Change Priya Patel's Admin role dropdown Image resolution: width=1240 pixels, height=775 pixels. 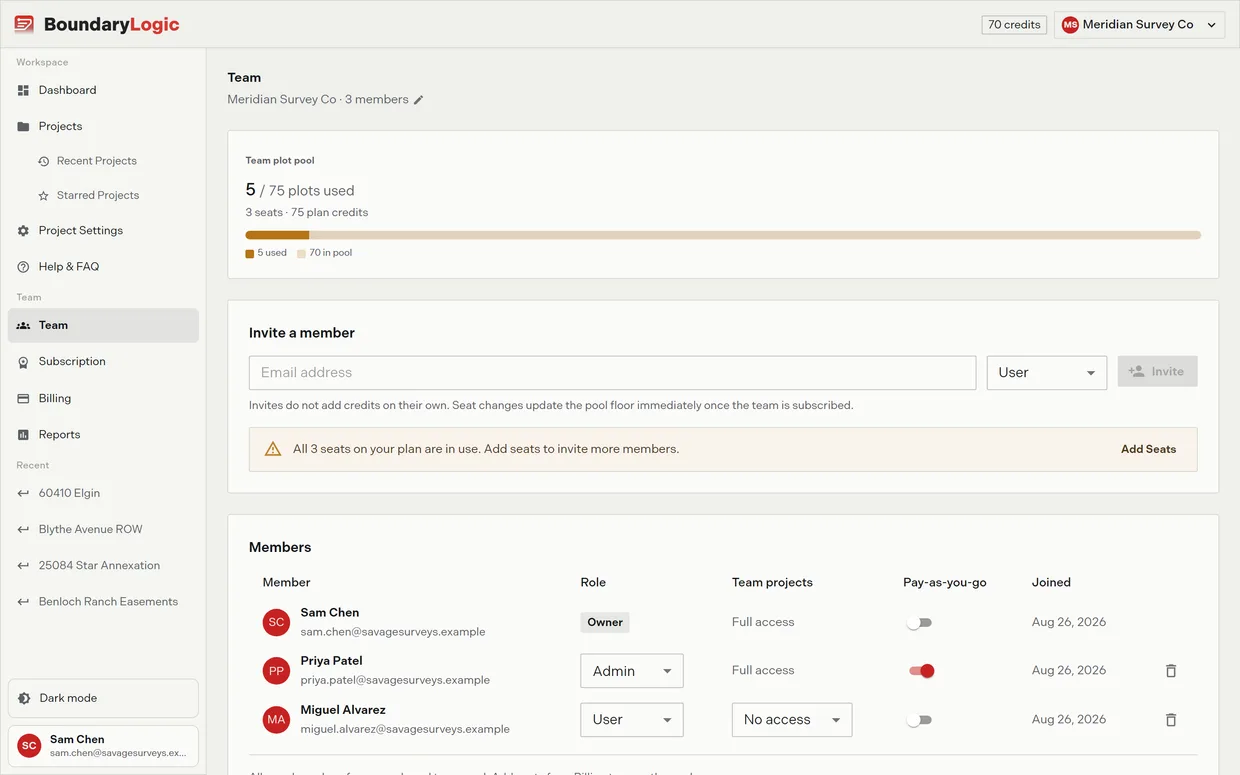click(x=632, y=671)
